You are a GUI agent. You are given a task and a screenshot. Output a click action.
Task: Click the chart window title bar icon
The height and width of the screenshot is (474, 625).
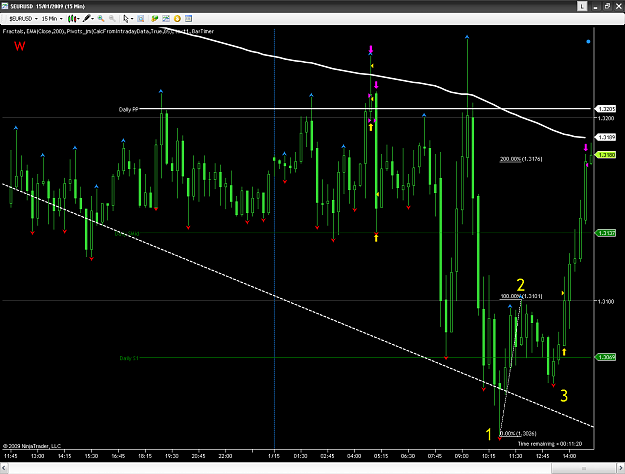tap(5, 6)
